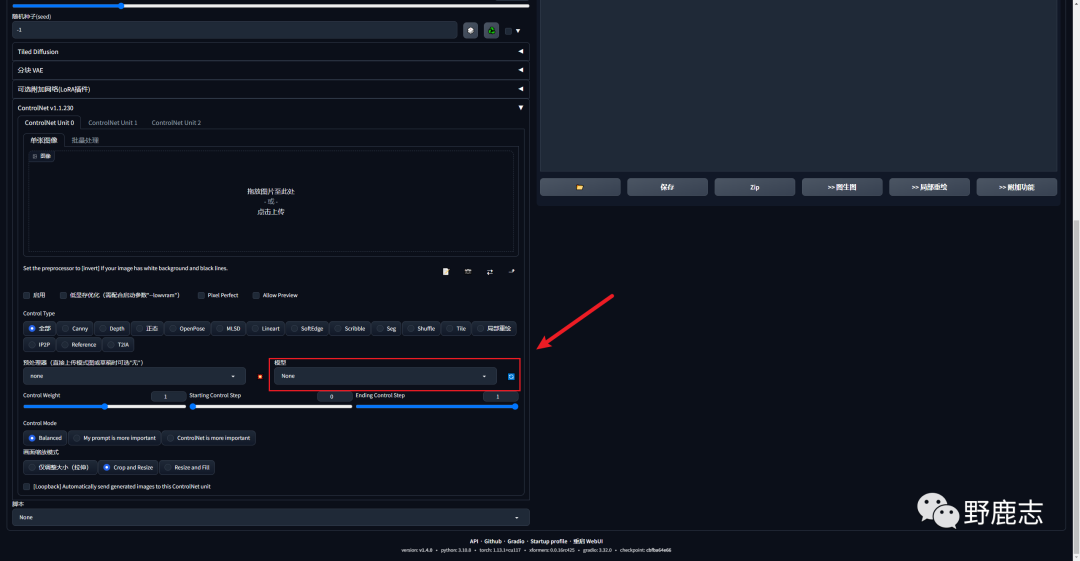Select 仅调整大小 (拉伸) resize mode

tap(60, 467)
